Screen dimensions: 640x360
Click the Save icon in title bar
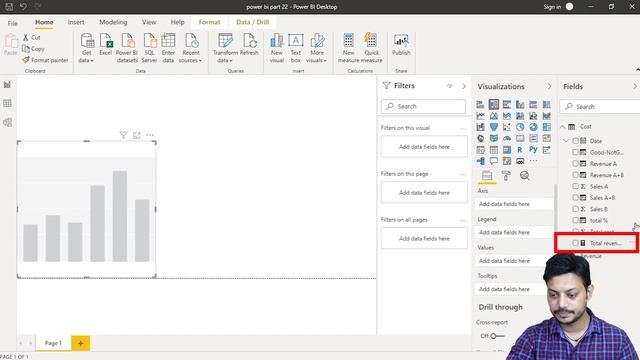click(x=9, y=7)
